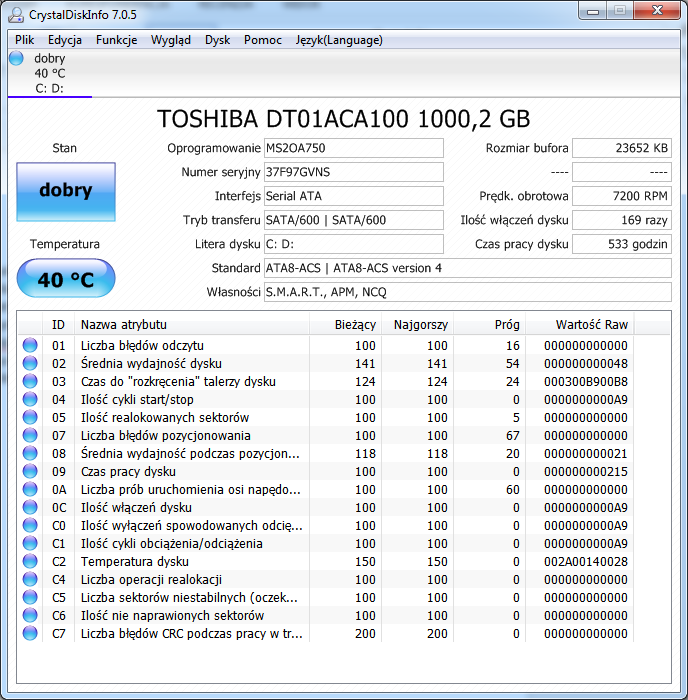This screenshot has height=700, width=688.
Task: Click the Tryb transferu field SATA/600
Action: click(x=354, y=220)
